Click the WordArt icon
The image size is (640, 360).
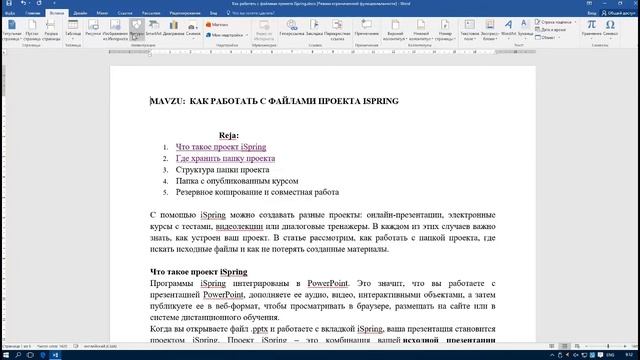point(508,29)
